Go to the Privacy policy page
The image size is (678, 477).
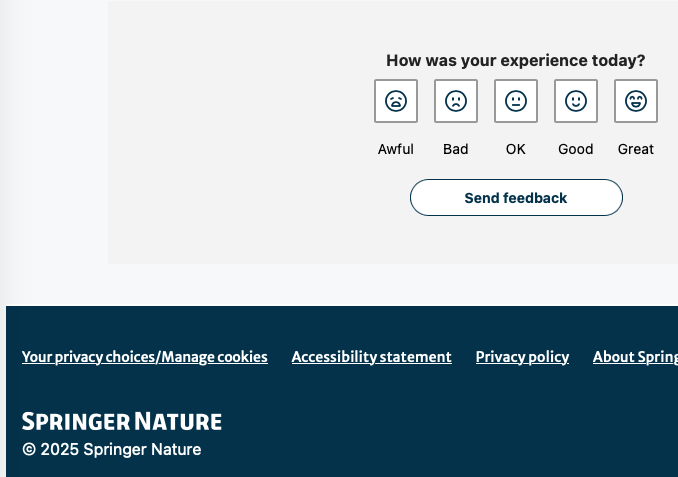click(x=522, y=357)
